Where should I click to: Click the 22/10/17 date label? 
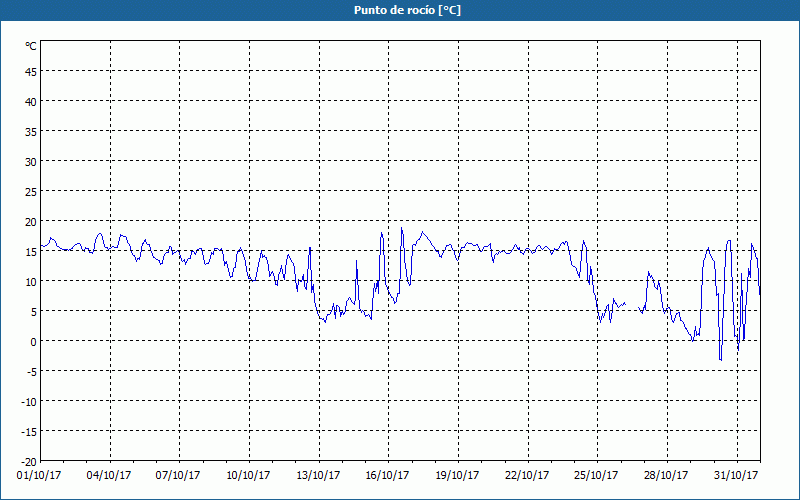[527, 475]
